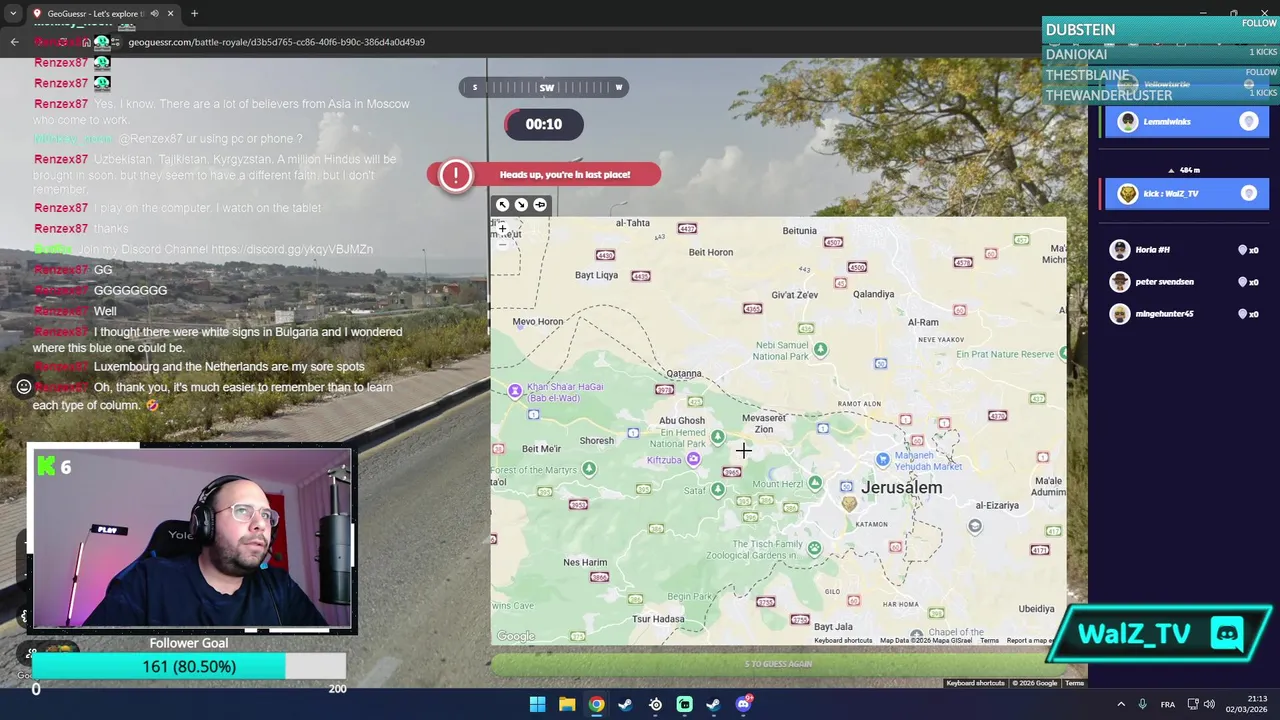This screenshot has width=1280, height=720.
Task: Open the Chrome tab search dropdown
Action: coord(12,14)
